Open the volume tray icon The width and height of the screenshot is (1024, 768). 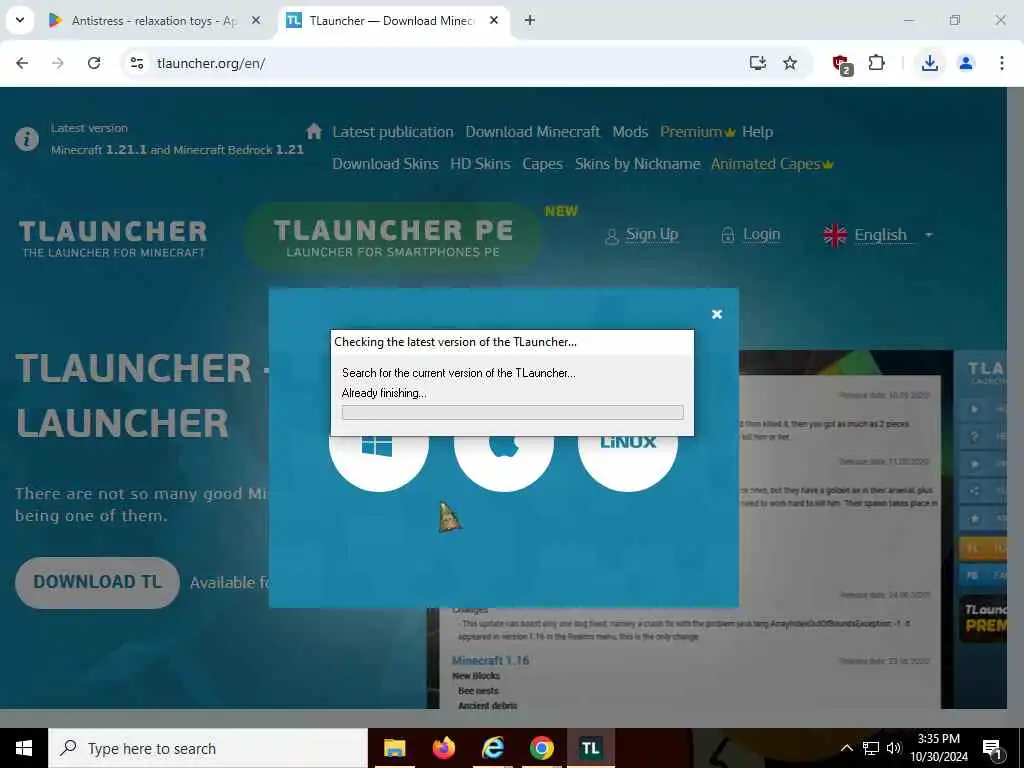894,748
